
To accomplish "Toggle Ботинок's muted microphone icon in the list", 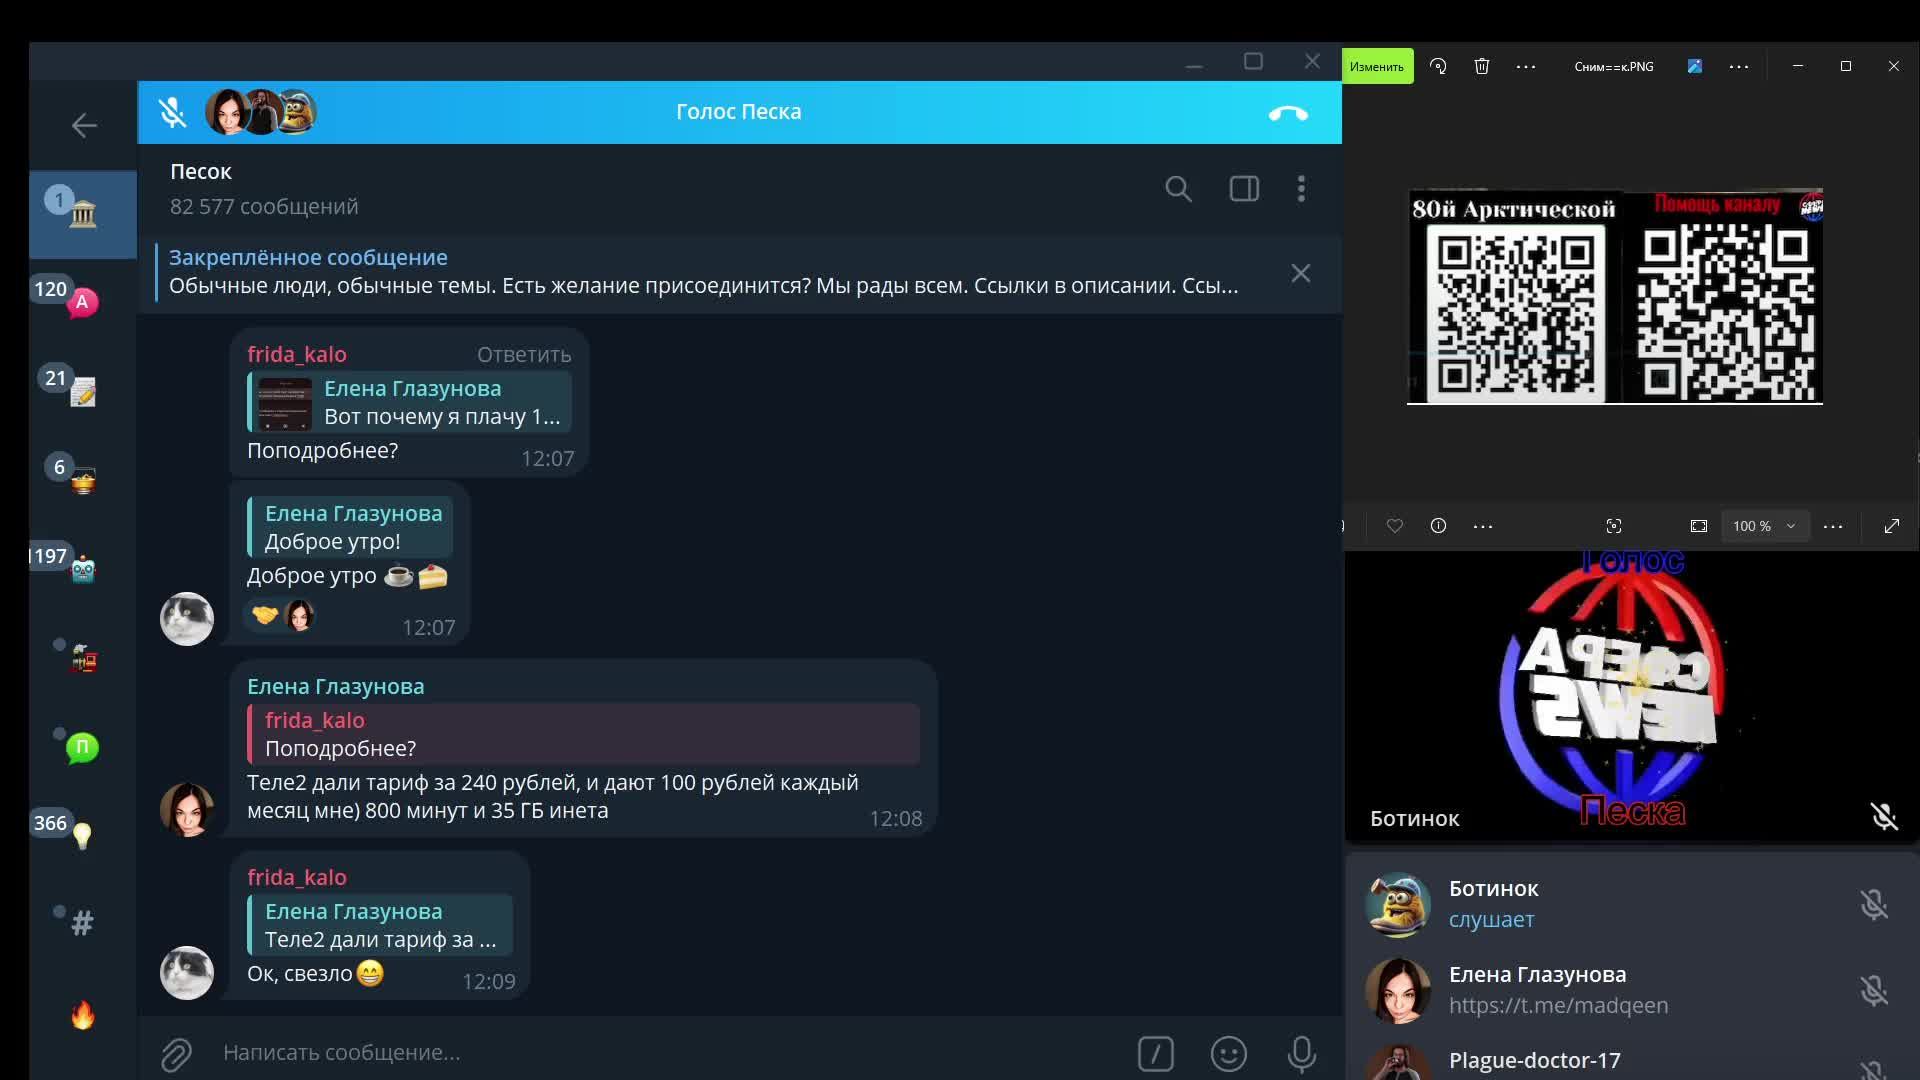I will (1873, 904).
